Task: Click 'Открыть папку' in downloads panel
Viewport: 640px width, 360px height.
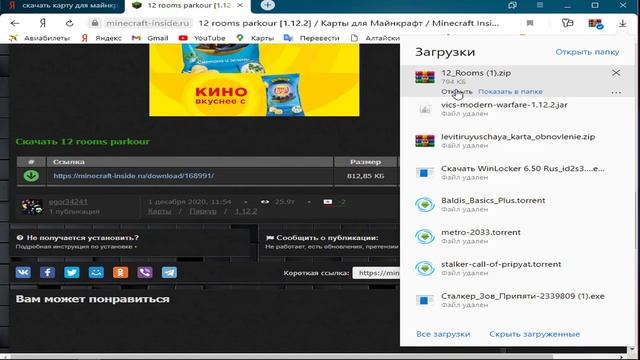Action: click(x=587, y=52)
